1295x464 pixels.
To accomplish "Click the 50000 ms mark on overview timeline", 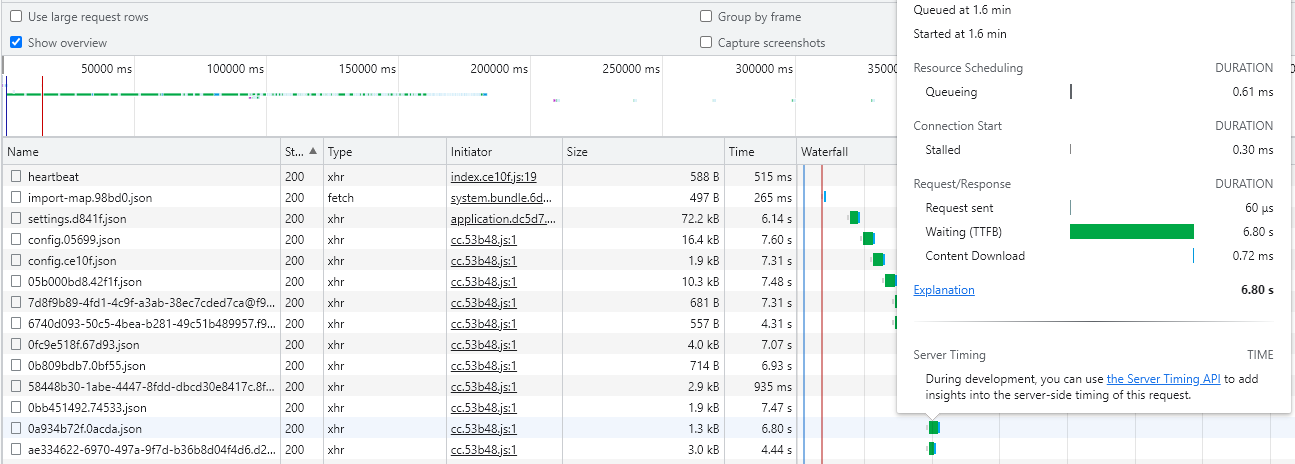I will 106,69.
